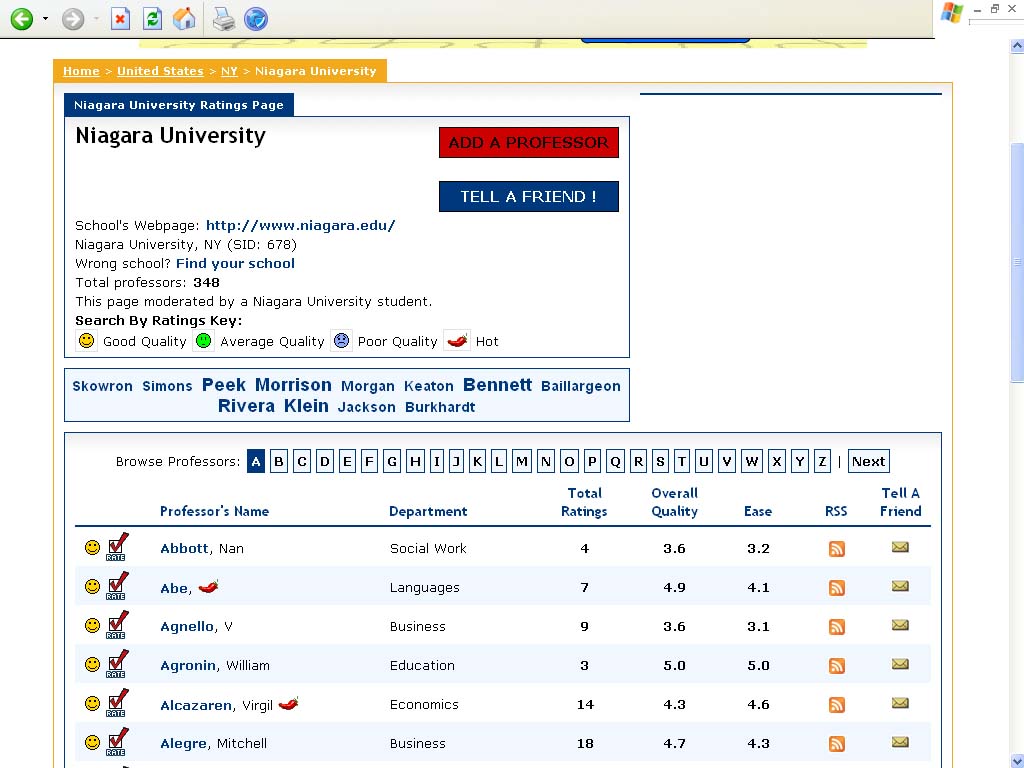Click the yellow smiley icon beside Abbott

(x=93, y=547)
